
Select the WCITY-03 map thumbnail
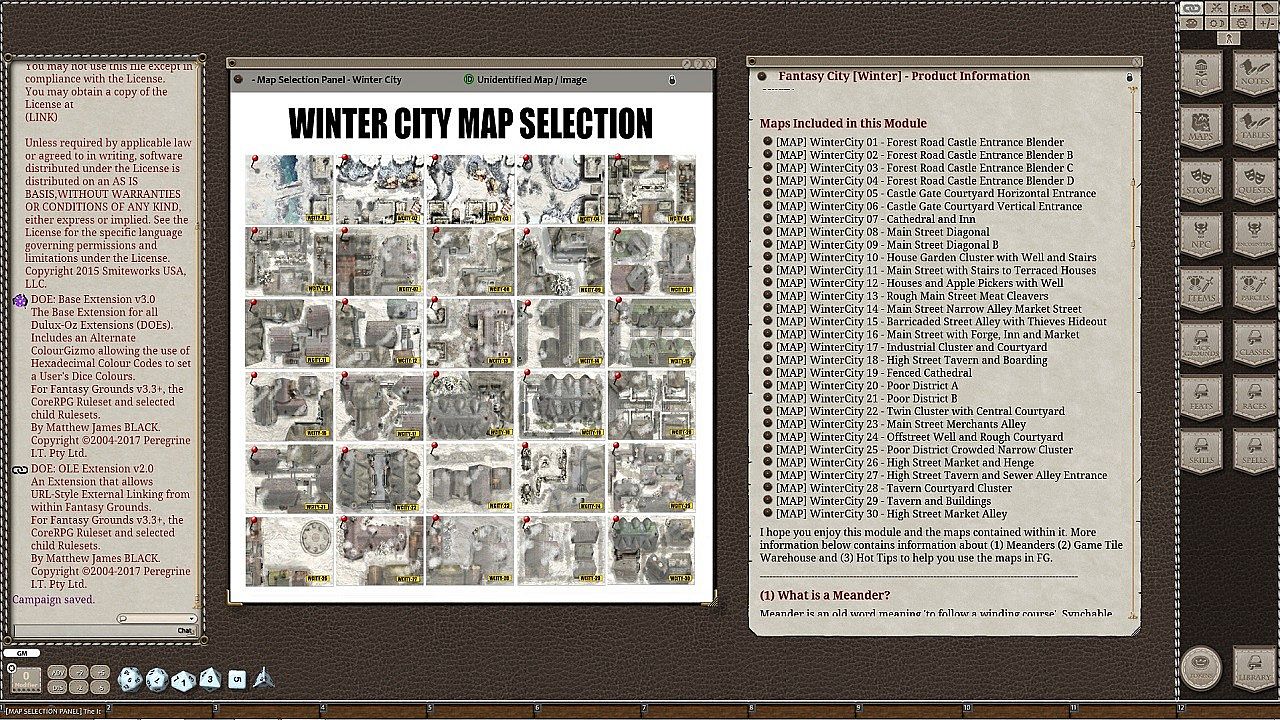pos(470,189)
